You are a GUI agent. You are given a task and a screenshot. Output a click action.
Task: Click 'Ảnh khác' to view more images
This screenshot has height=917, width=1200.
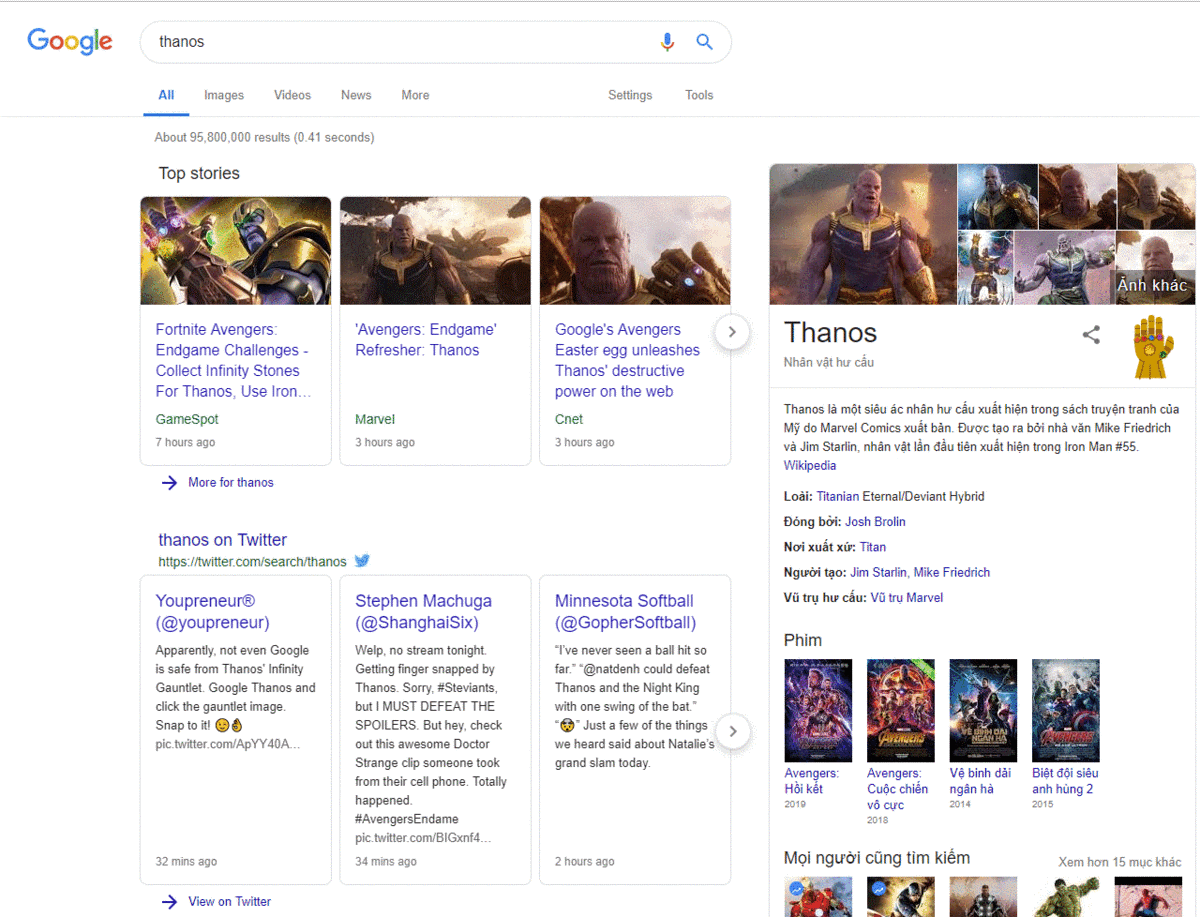pyautogui.click(x=1154, y=284)
